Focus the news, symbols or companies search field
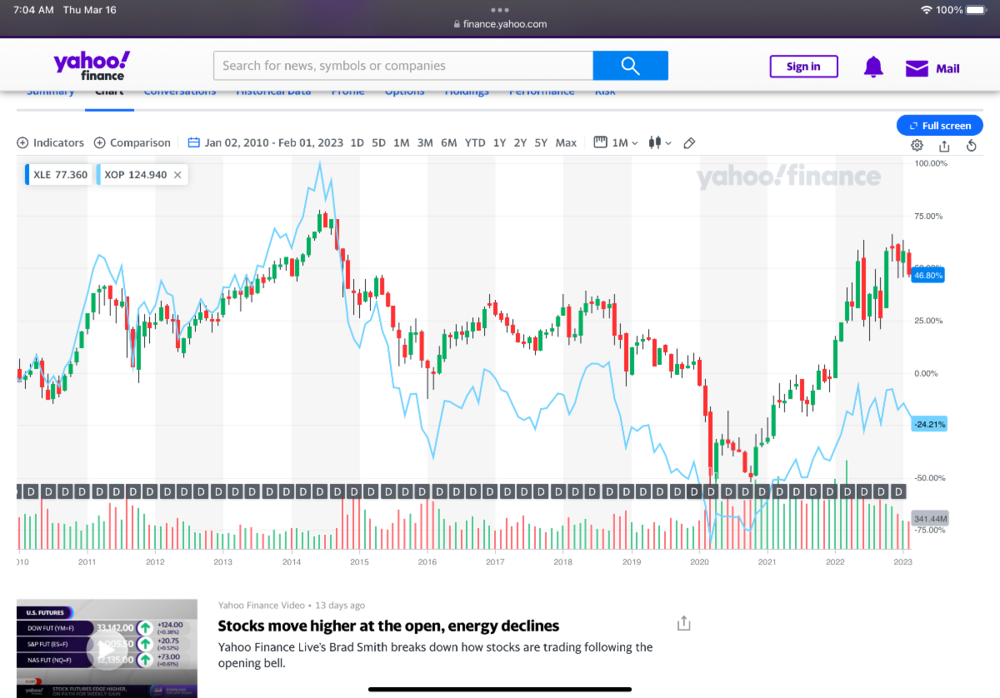The image size is (1000, 698). tap(403, 66)
